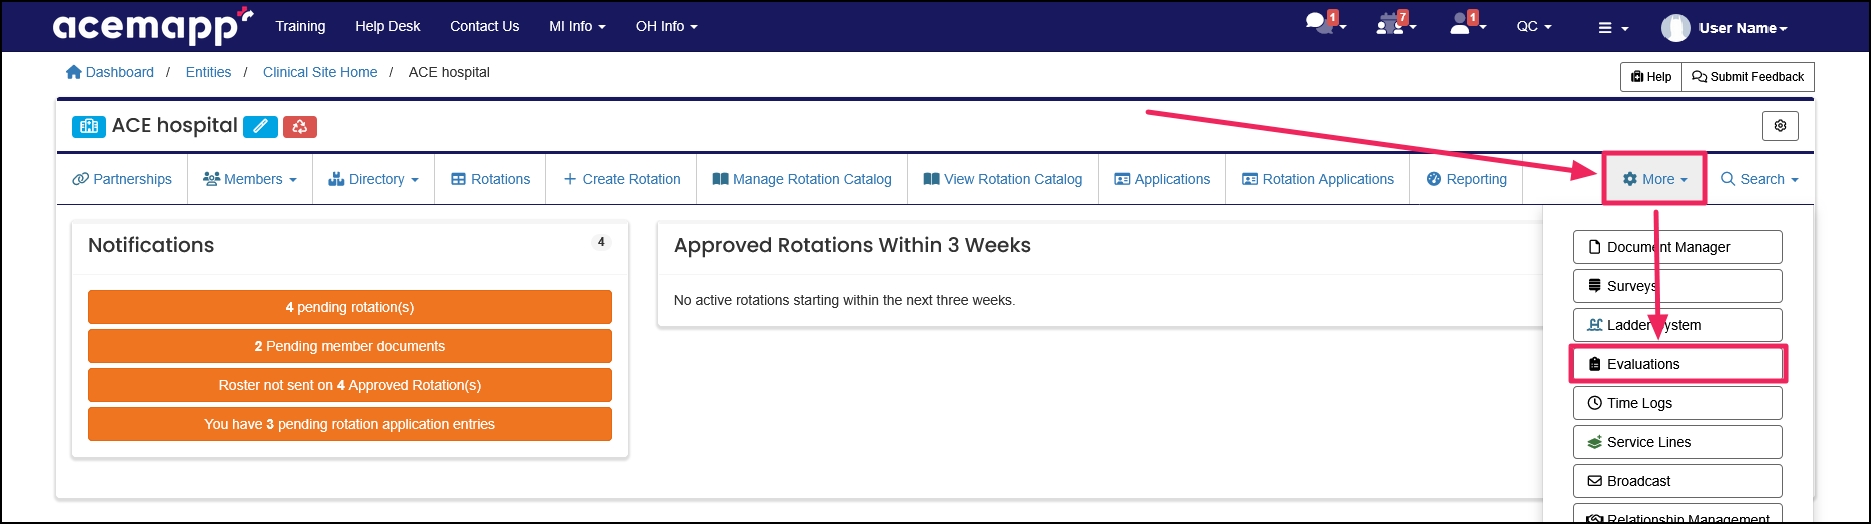Go to Clinical Site Home breadcrumb
The image size is (1871, 524).
coord(320,72)
